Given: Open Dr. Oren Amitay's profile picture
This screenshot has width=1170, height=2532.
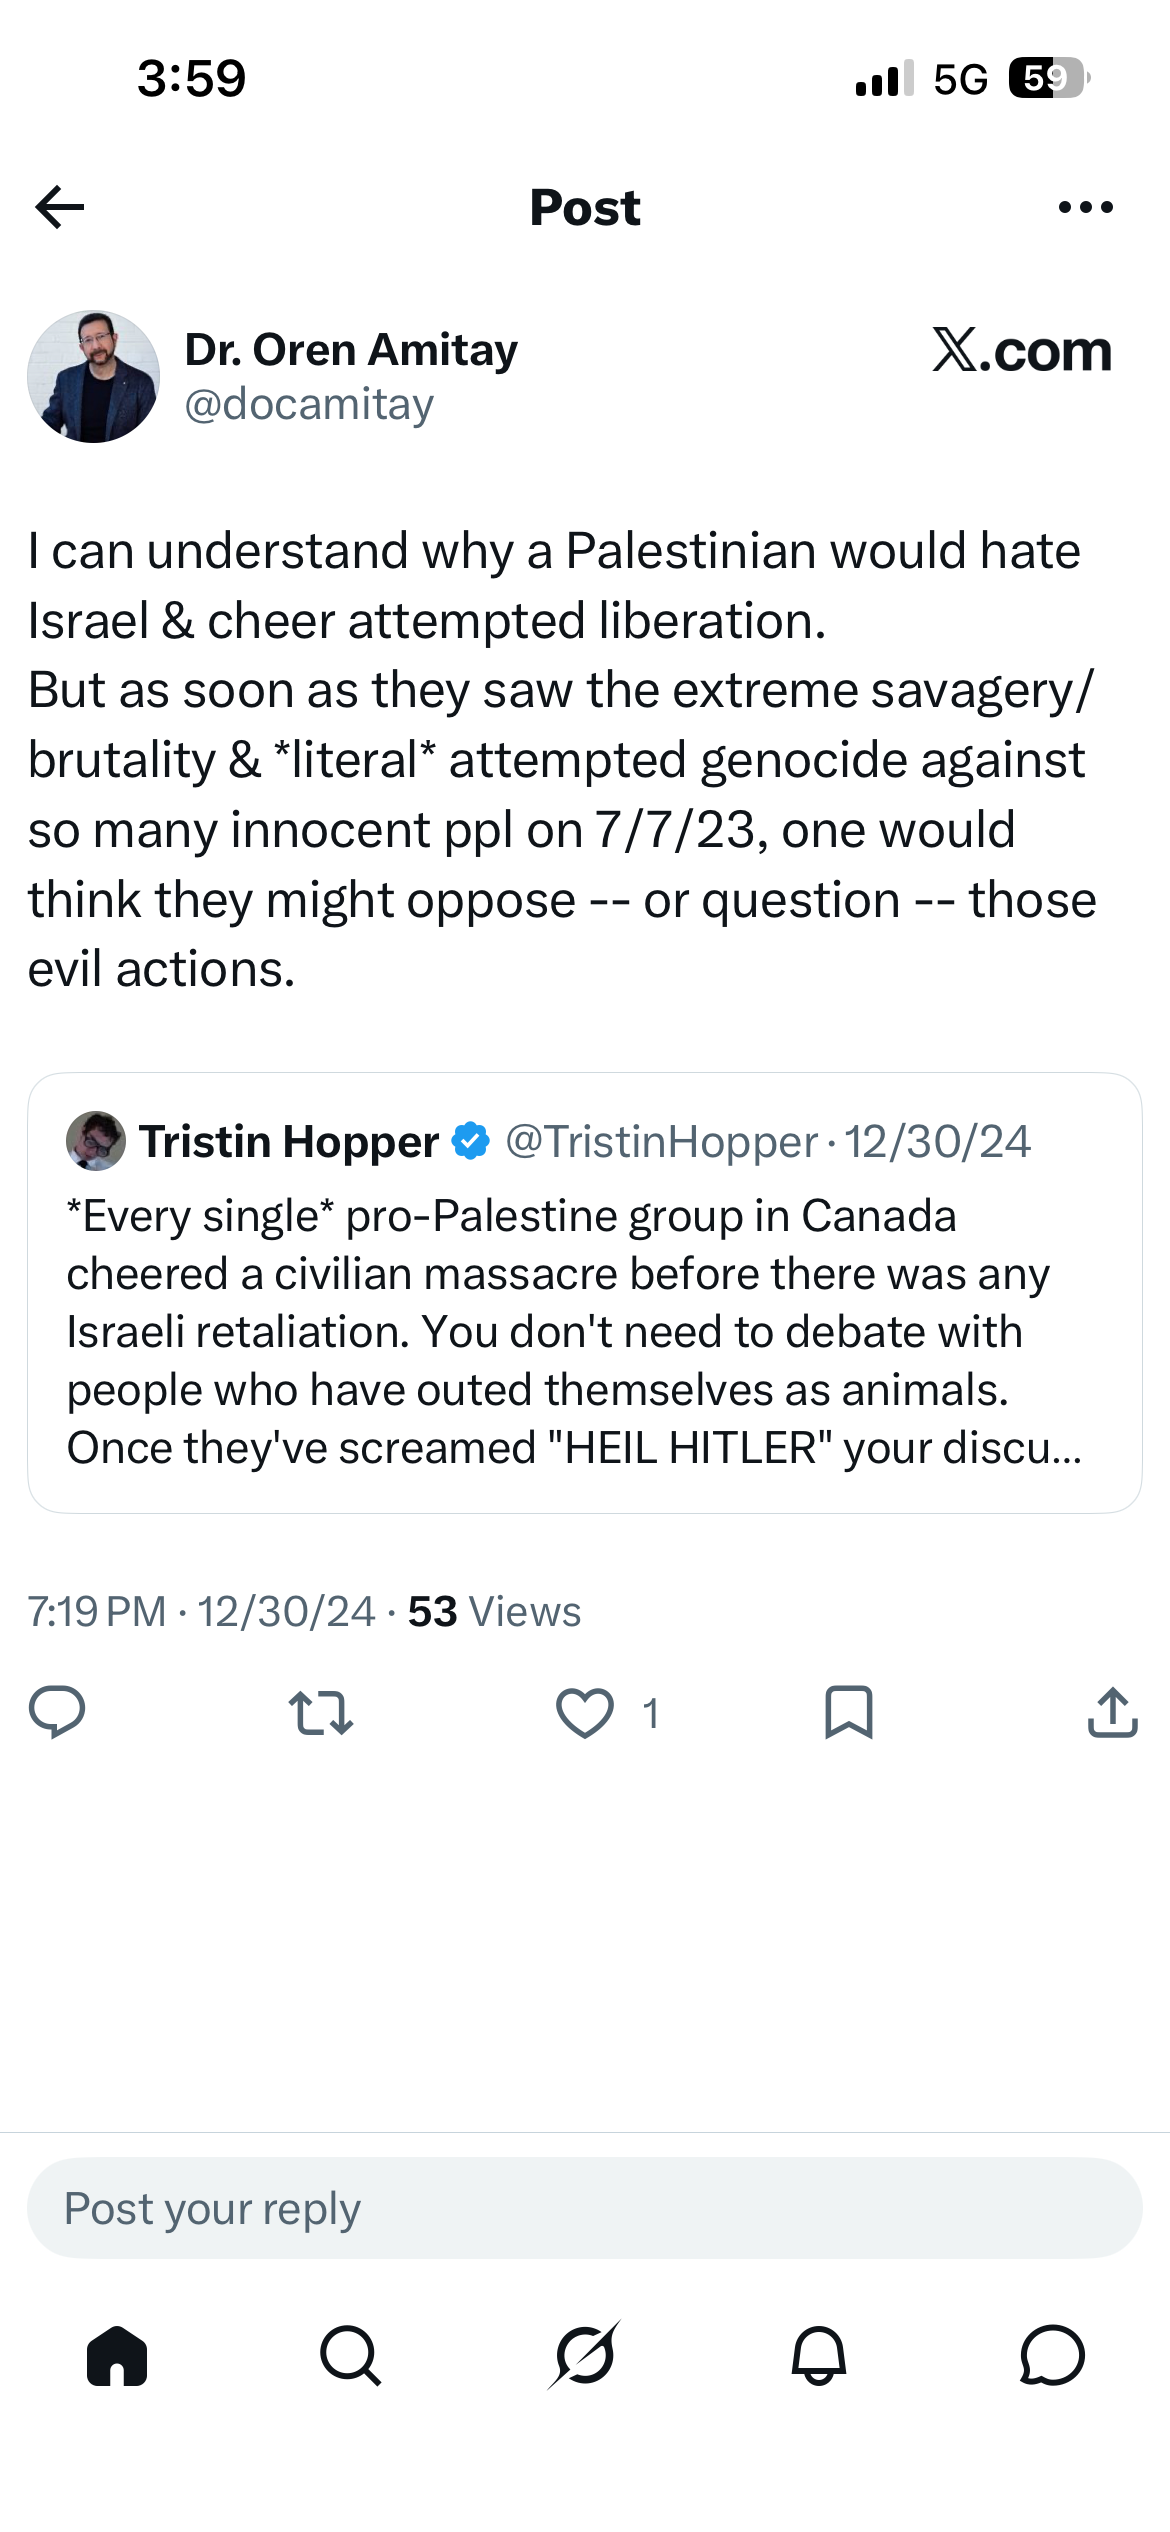Looking at the screenshot, I should coord(93,376).
